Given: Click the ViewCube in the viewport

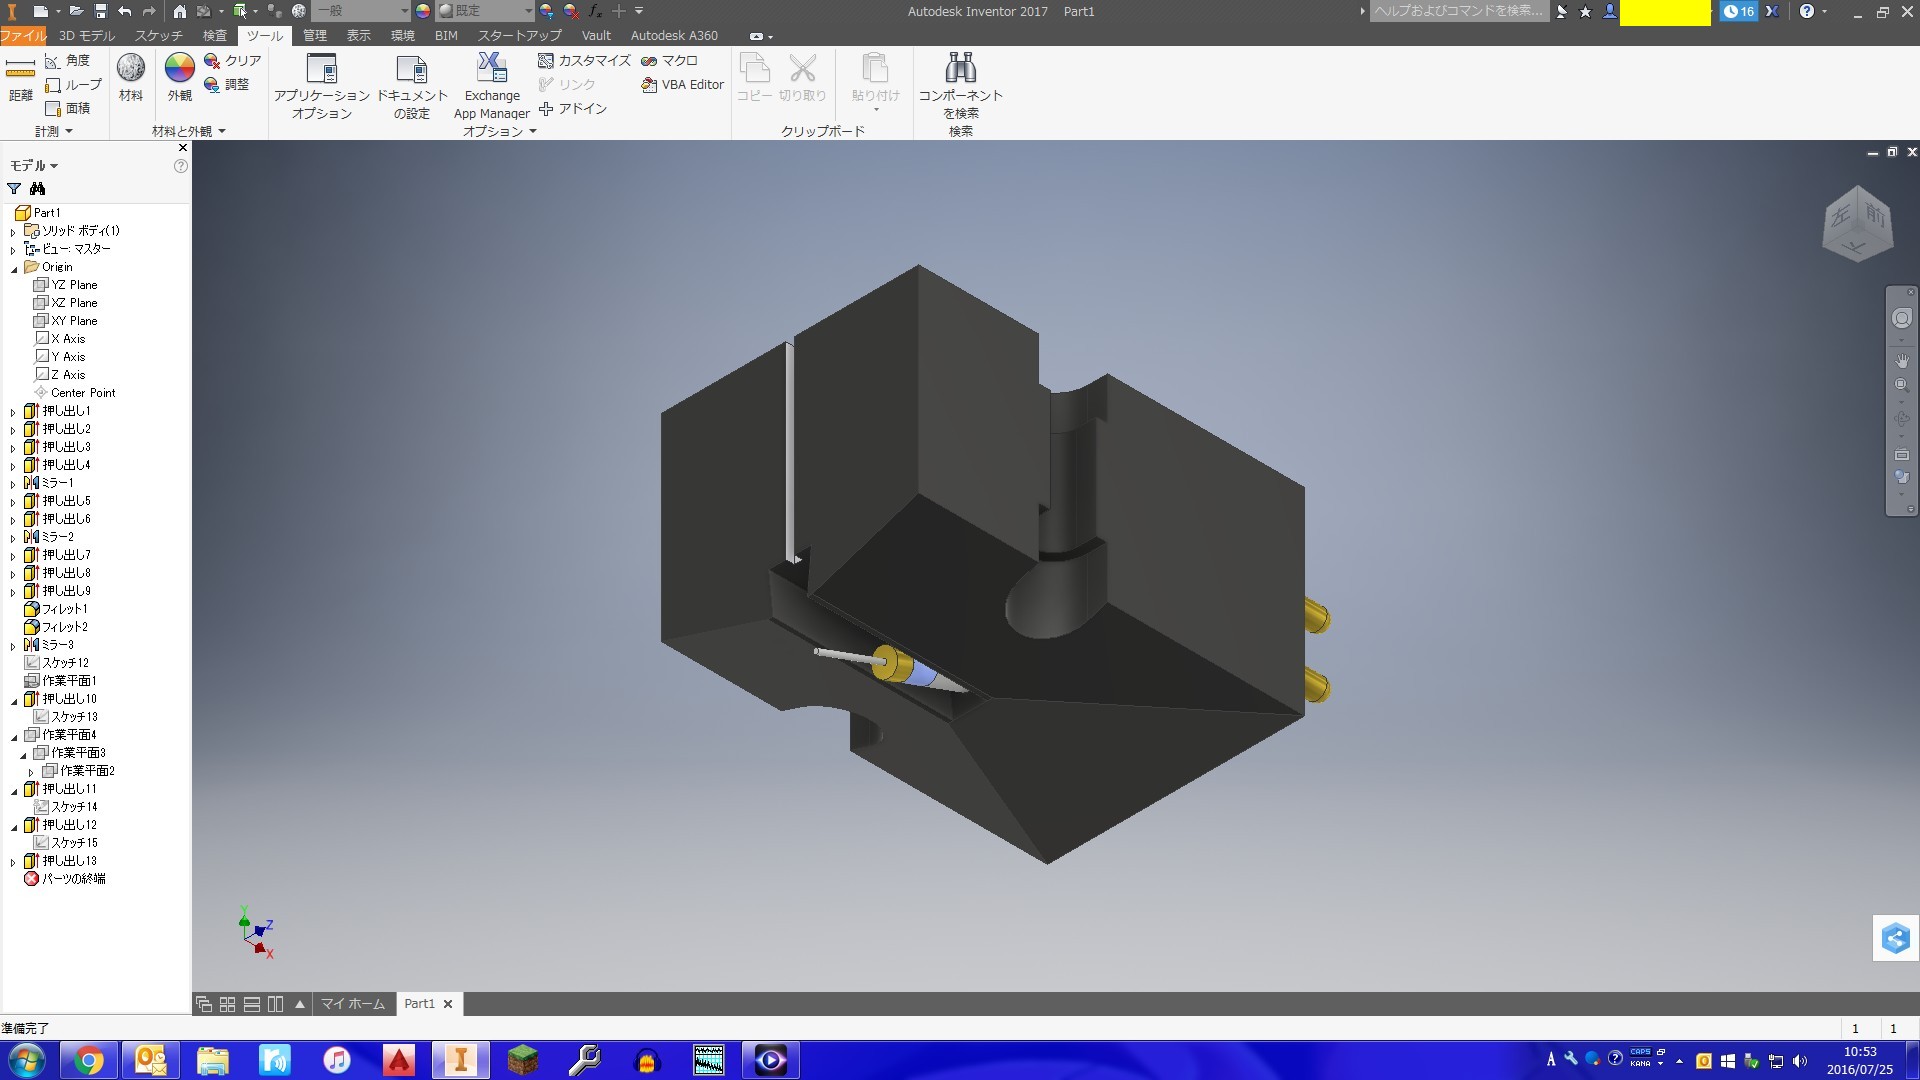Looking at the screenshot, I should pyautogui.click(x=1858, y=224).
